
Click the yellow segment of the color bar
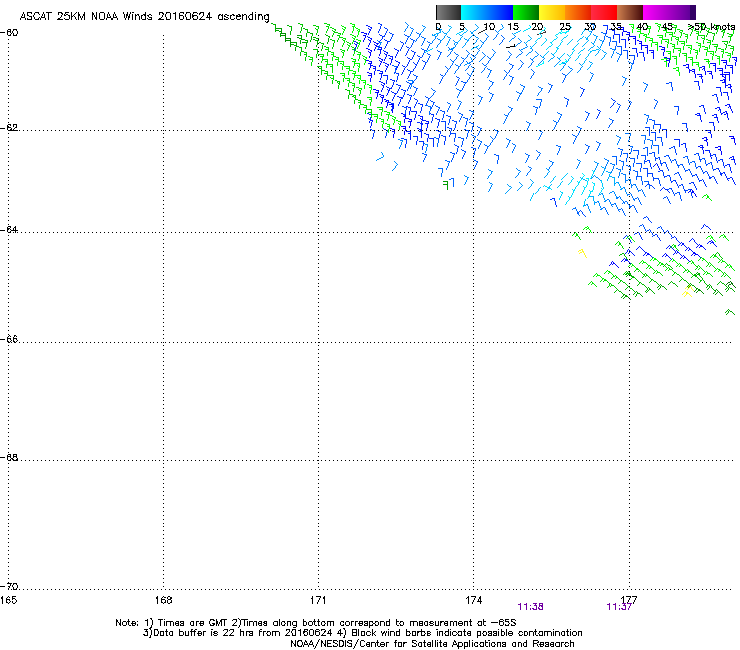coord(552,12)
